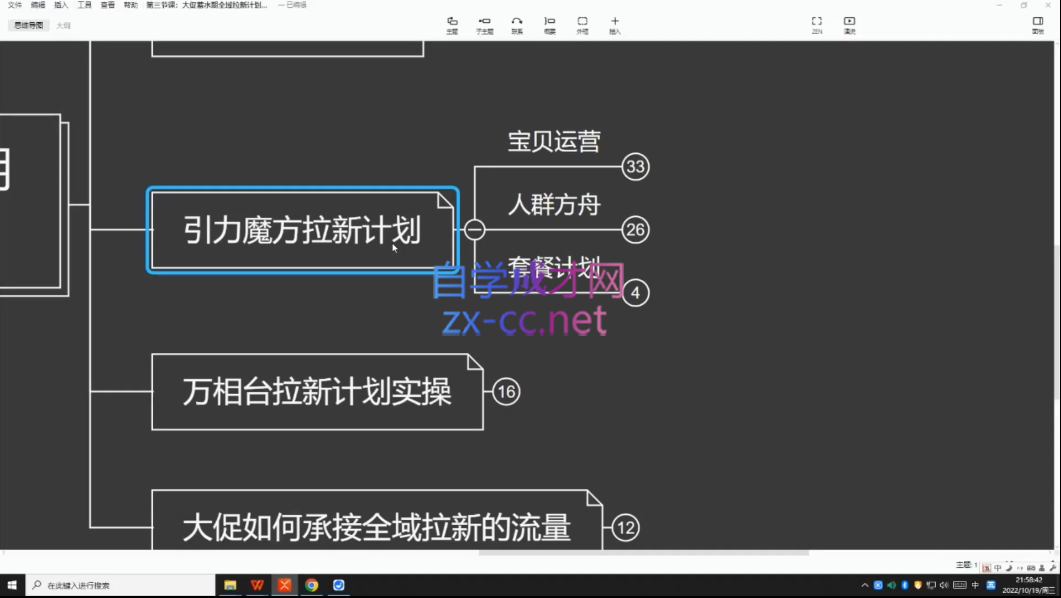Open note icon on 大促如何承接全域拉新的流量 topic
This screenshot has width=1061, height=598.
click(x=593, y=499)
